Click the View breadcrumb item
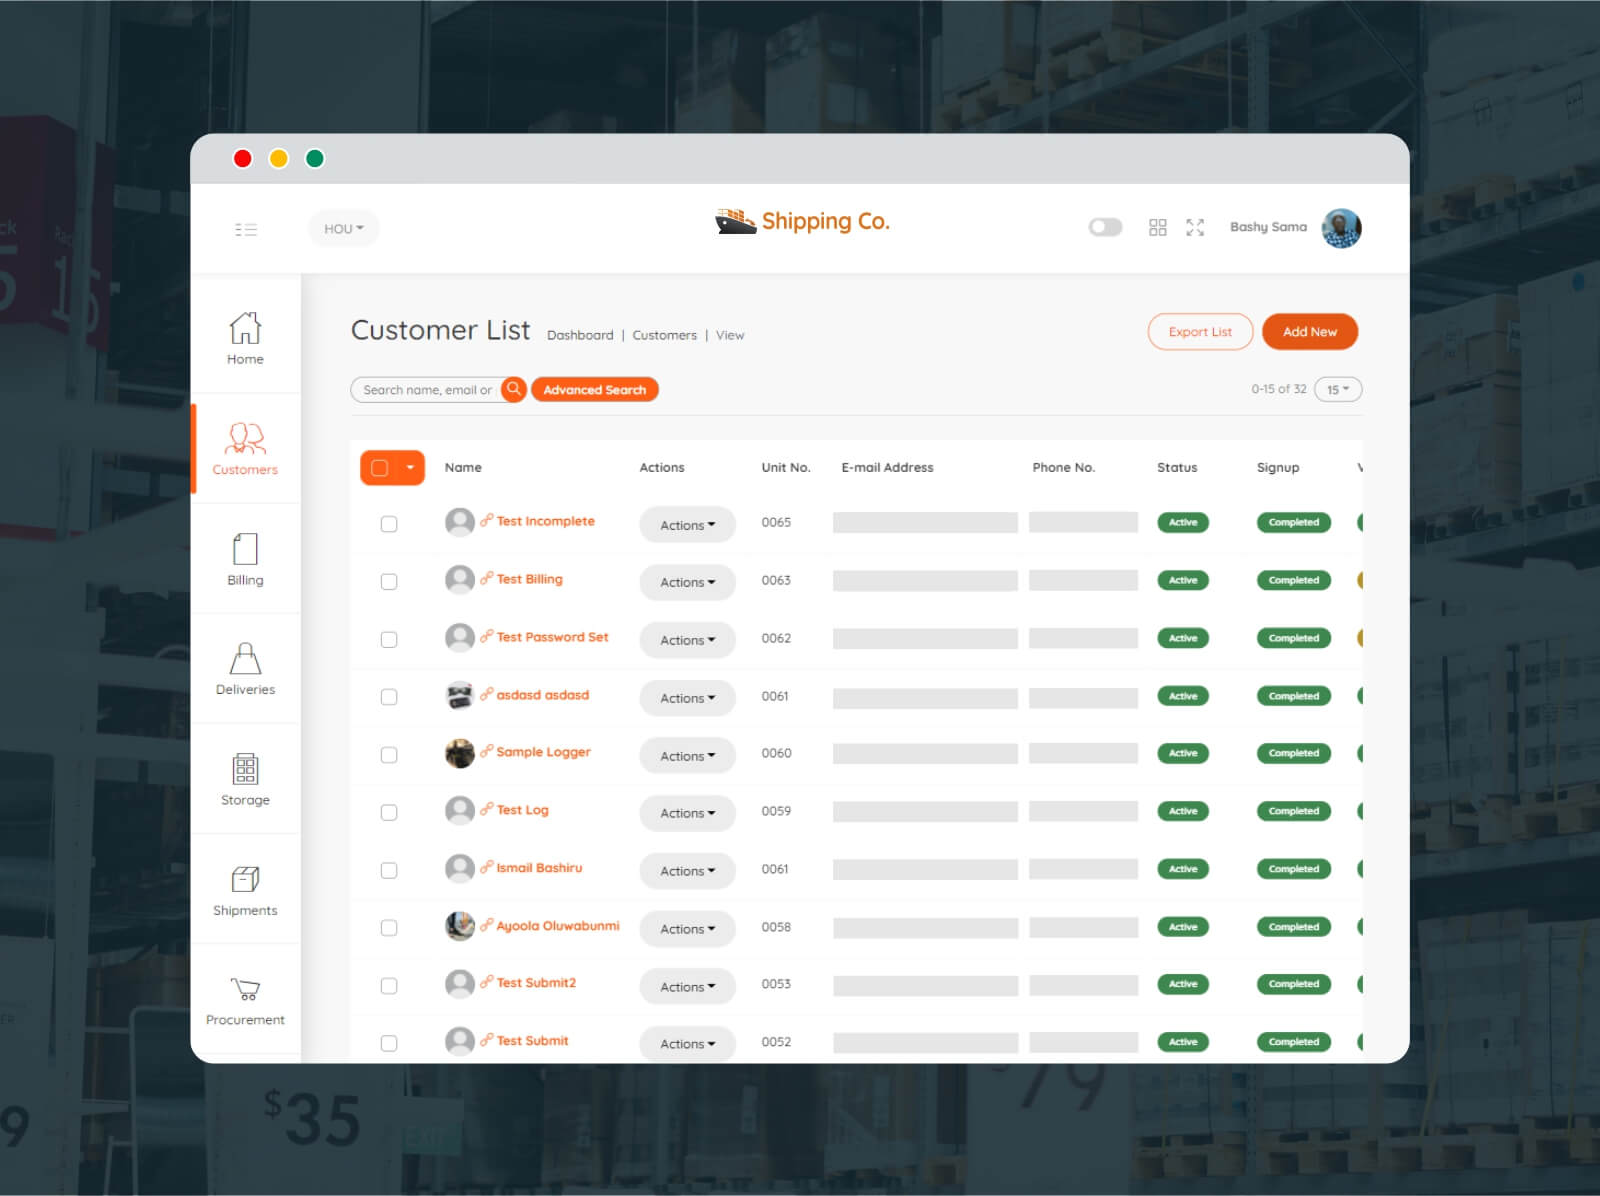Viewport: 1600px width, 1196px height. pyautogui.click(x=730, y=335)
